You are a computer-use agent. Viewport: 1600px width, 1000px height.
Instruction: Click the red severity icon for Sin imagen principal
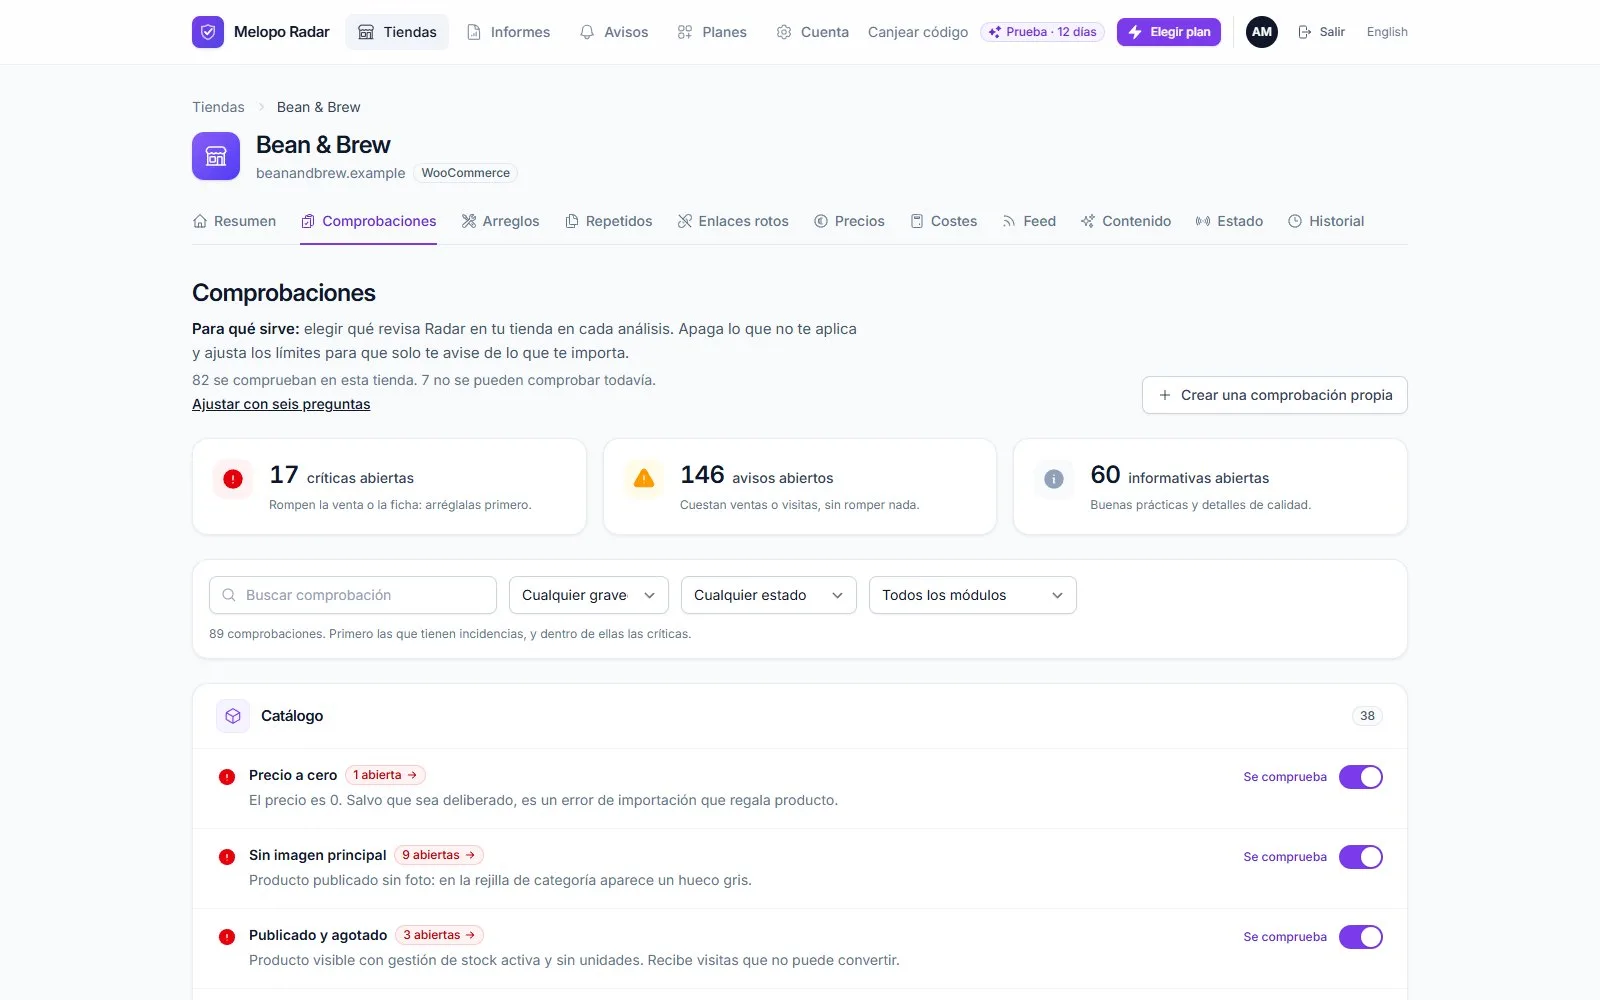click(227, 857)
